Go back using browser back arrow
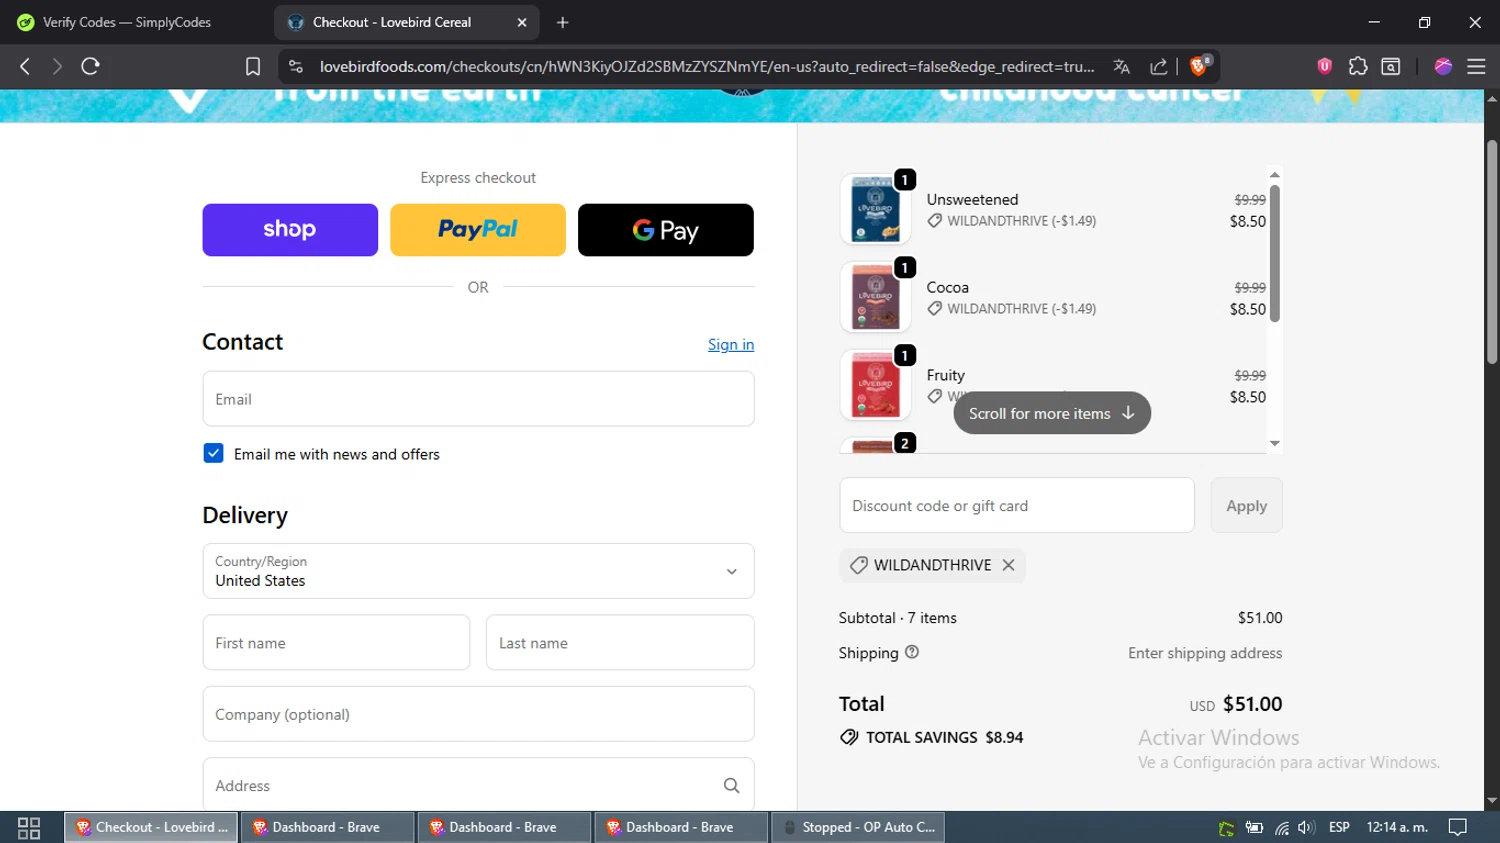Viewport: 1500px width, 843px height. 25,66
